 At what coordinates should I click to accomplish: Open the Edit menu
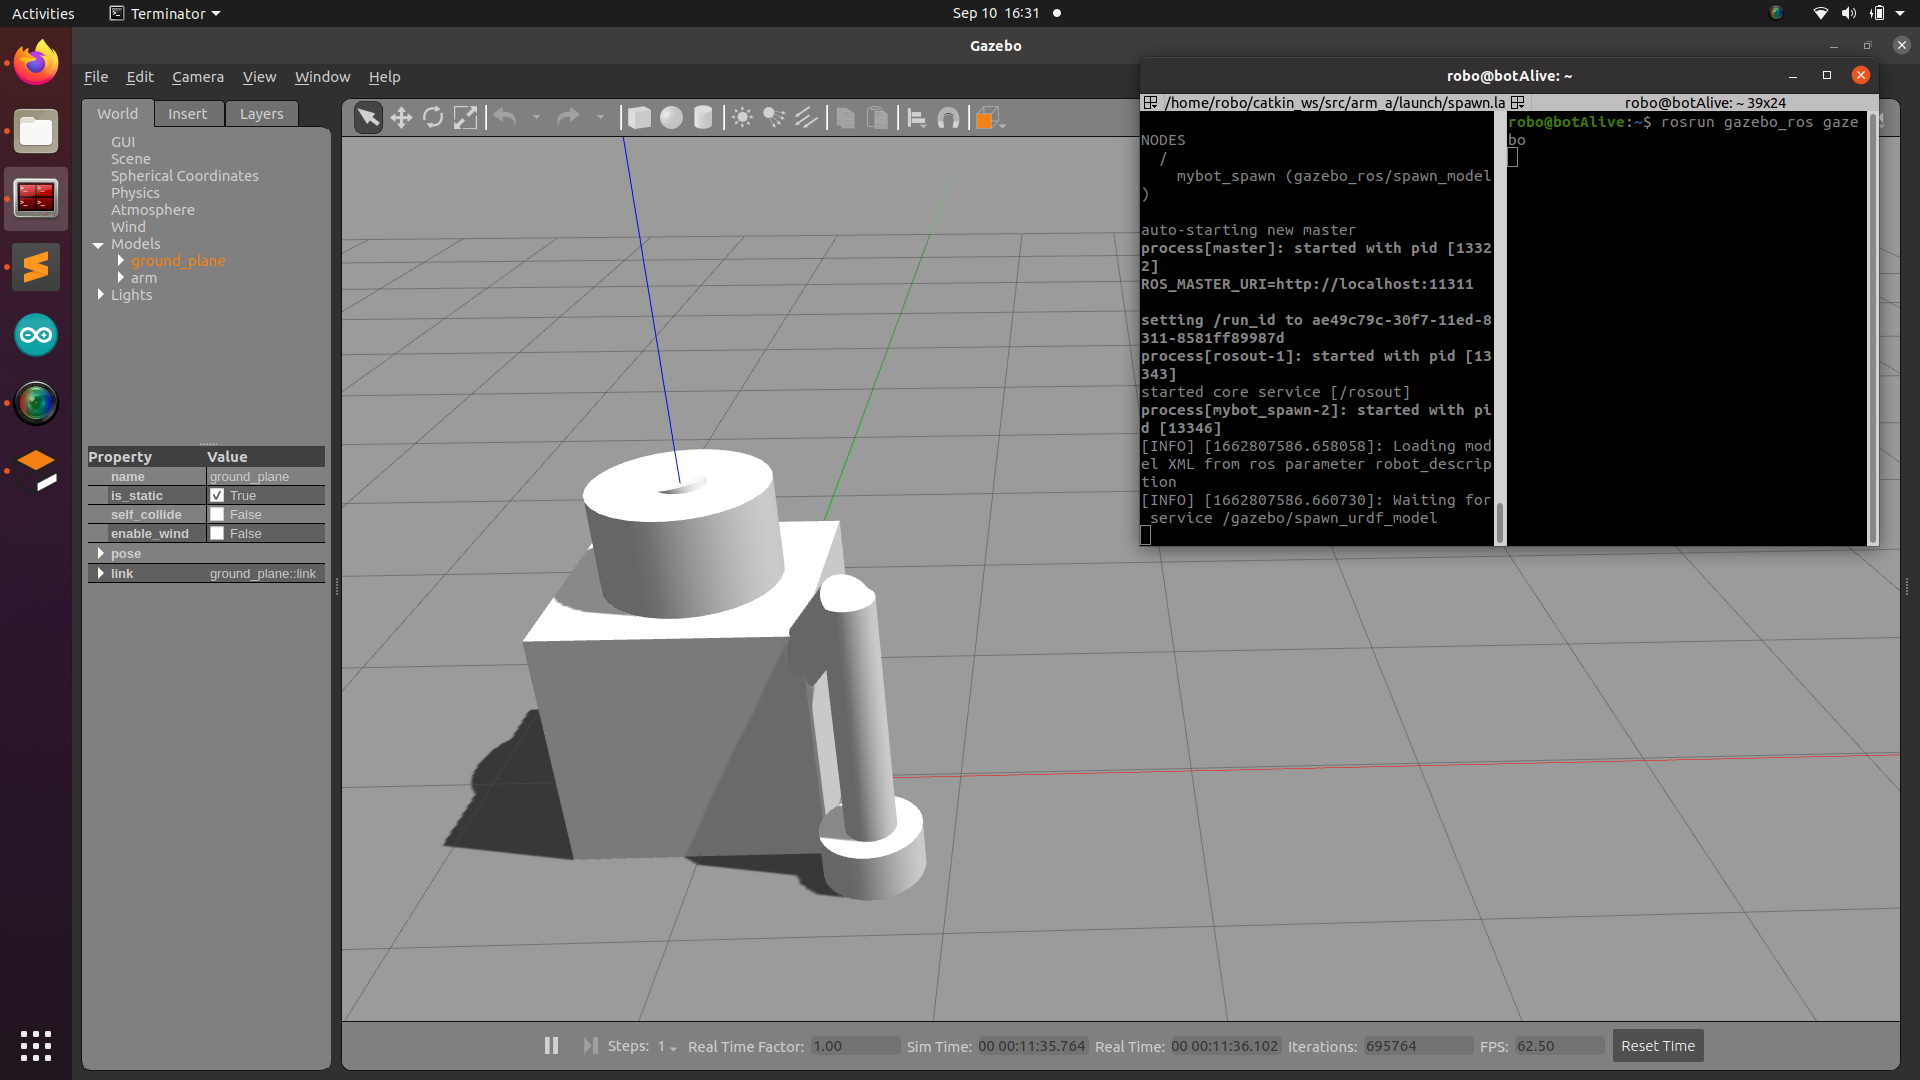[140, 77]
